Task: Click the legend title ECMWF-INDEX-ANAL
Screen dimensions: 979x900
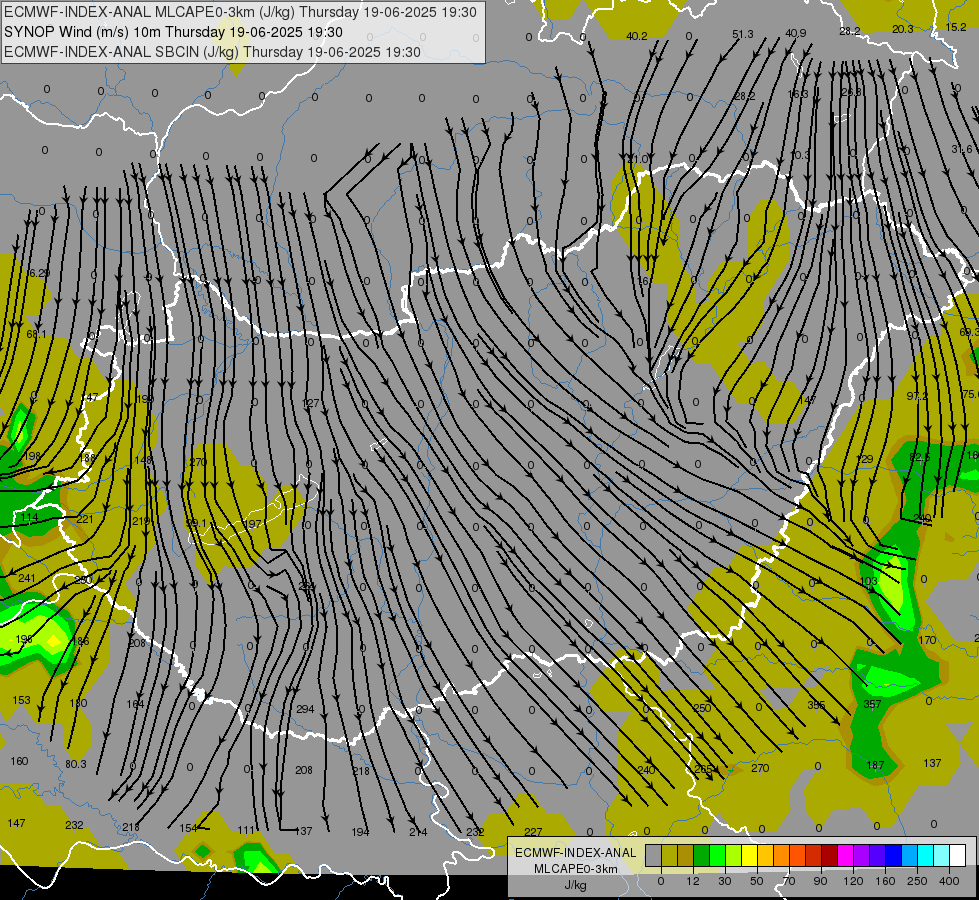Action: (x=576, y=853)
